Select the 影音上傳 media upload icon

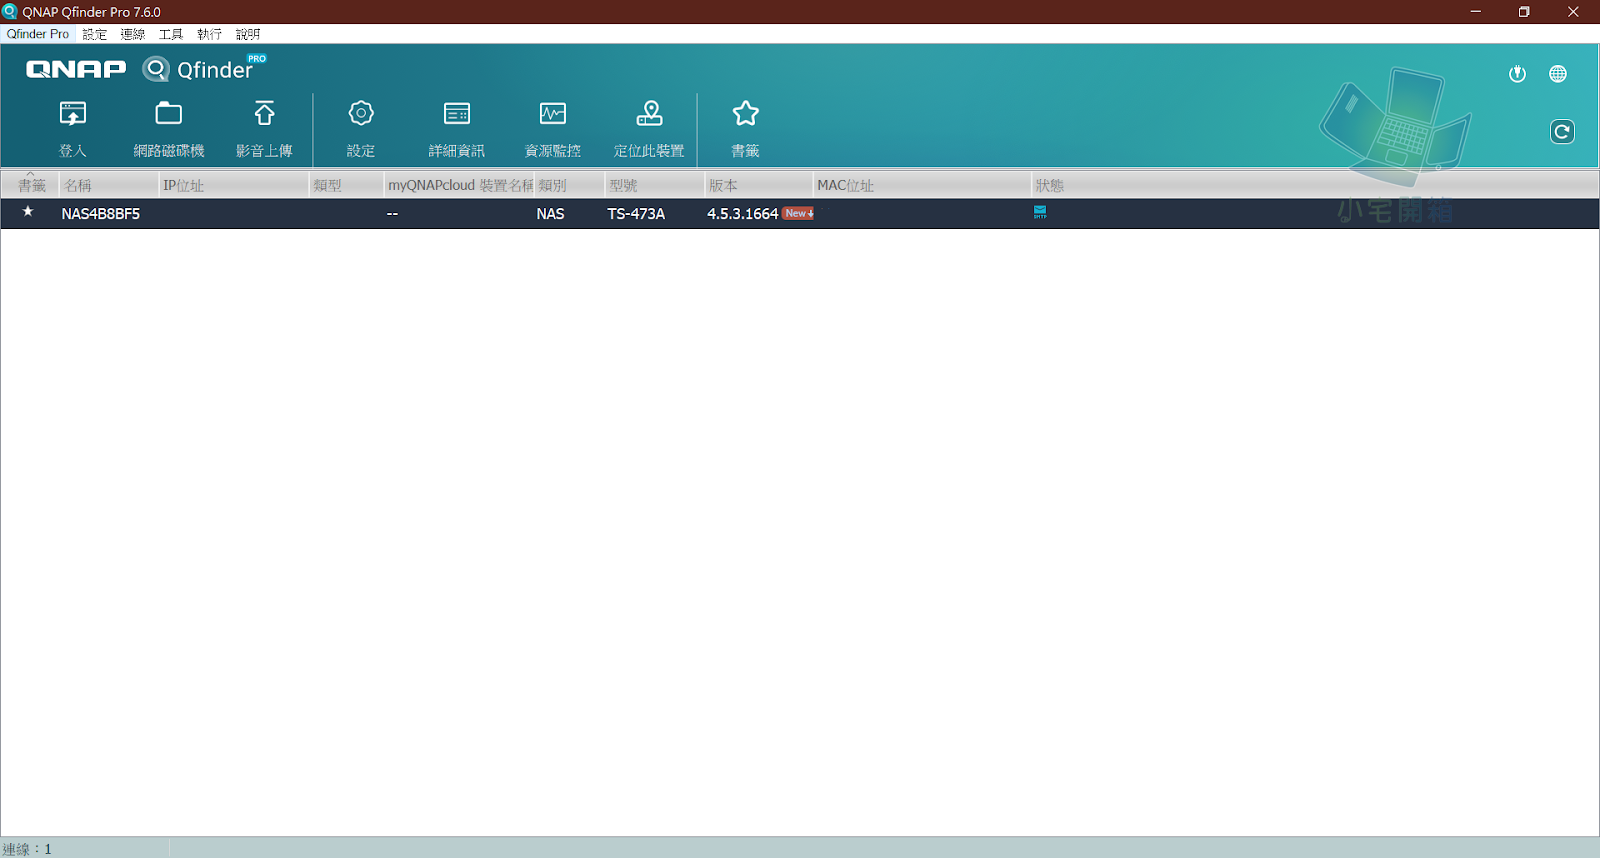pyautogui.click(x=264, y=128)
